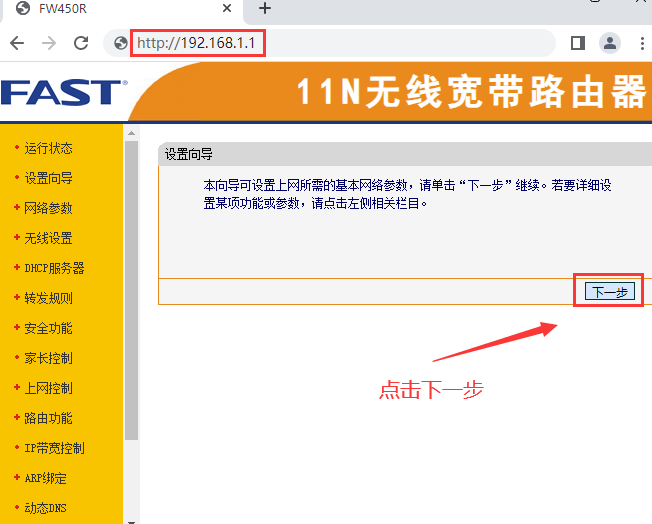This screenshot has width=652, height=524.
Task: Go back with the browser back arrow
Action: point(17,43)
